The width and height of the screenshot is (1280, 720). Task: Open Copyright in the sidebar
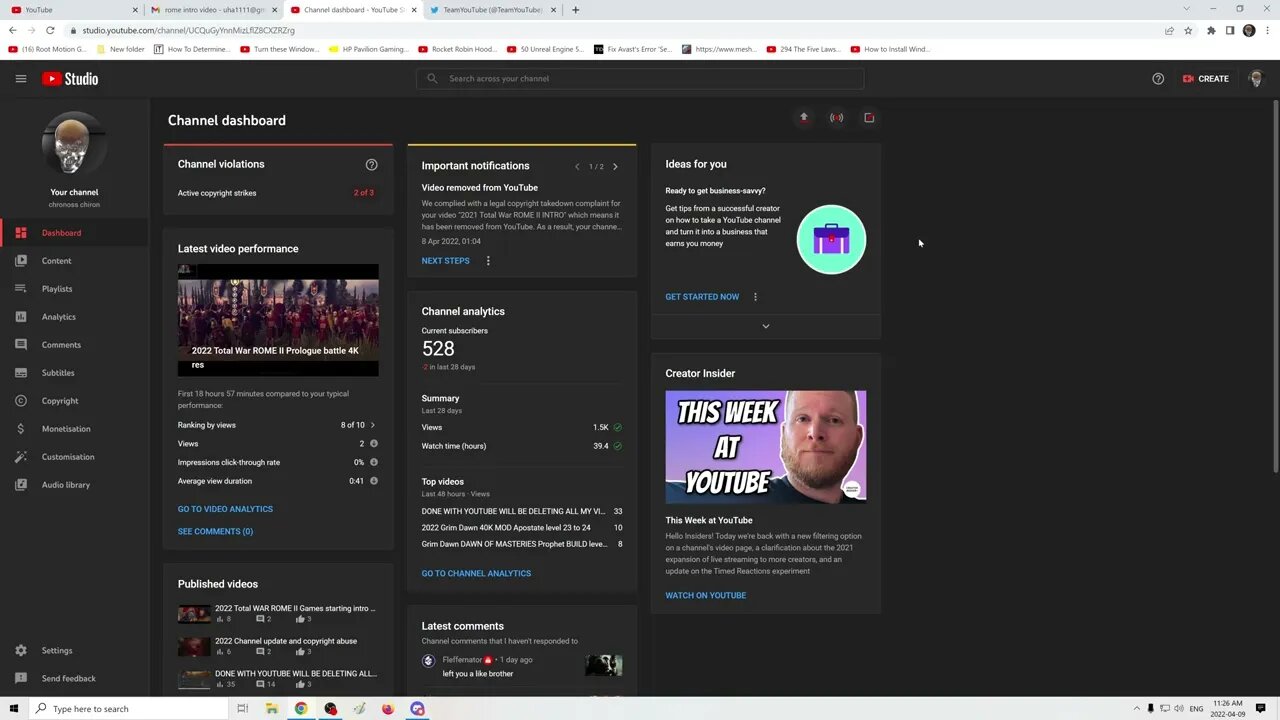point(75,401)
